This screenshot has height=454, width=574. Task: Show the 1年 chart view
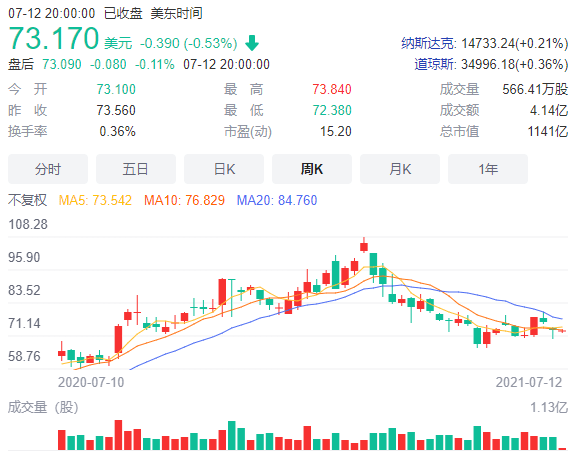(x=488, y=169)
